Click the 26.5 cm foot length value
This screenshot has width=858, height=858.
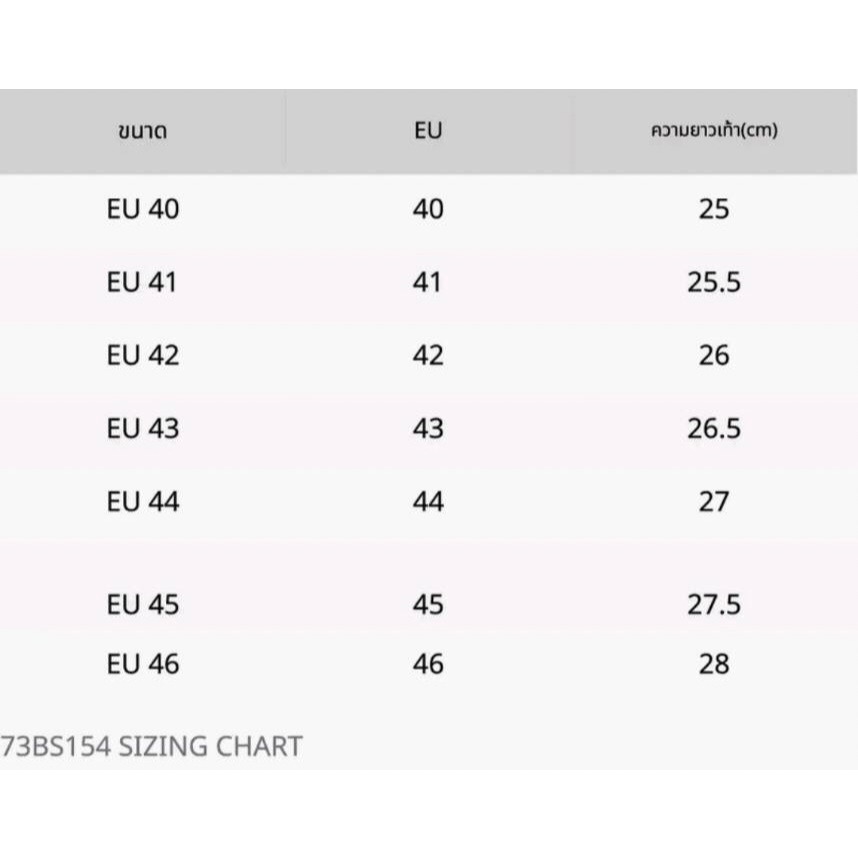714,428
